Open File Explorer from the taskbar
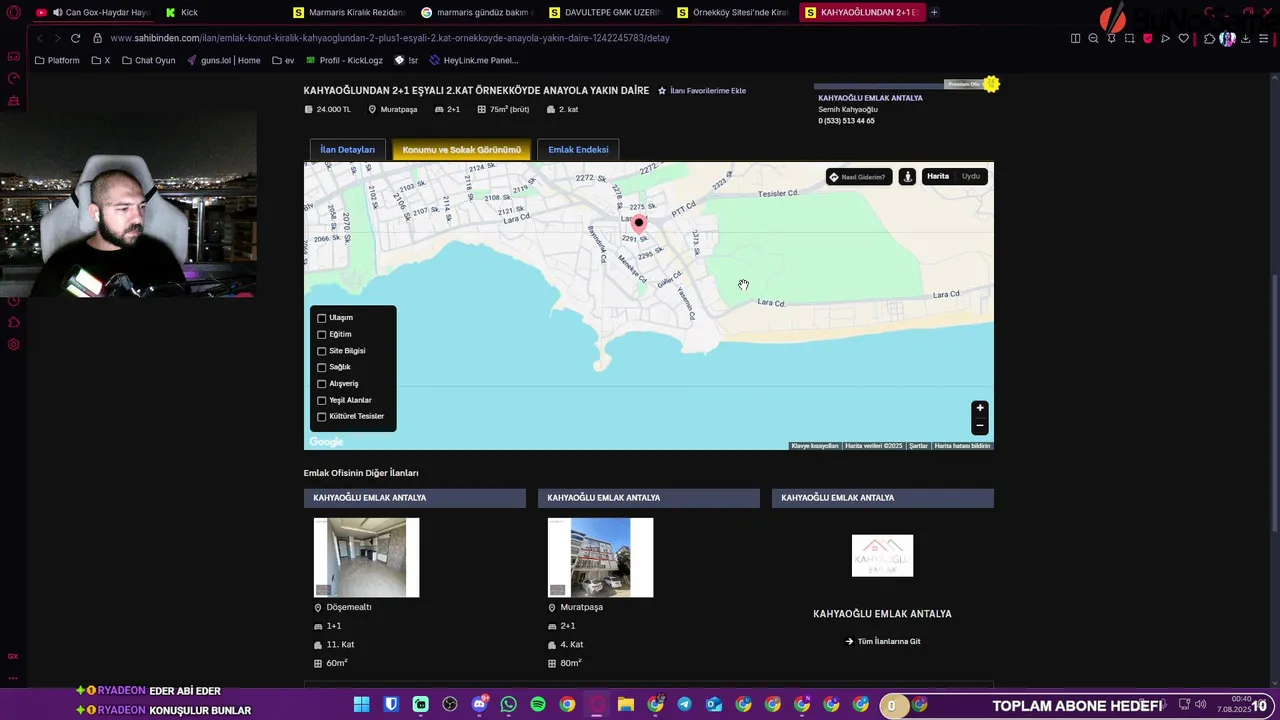Viewport: 1280px width, 720px height. click(626, 705)
